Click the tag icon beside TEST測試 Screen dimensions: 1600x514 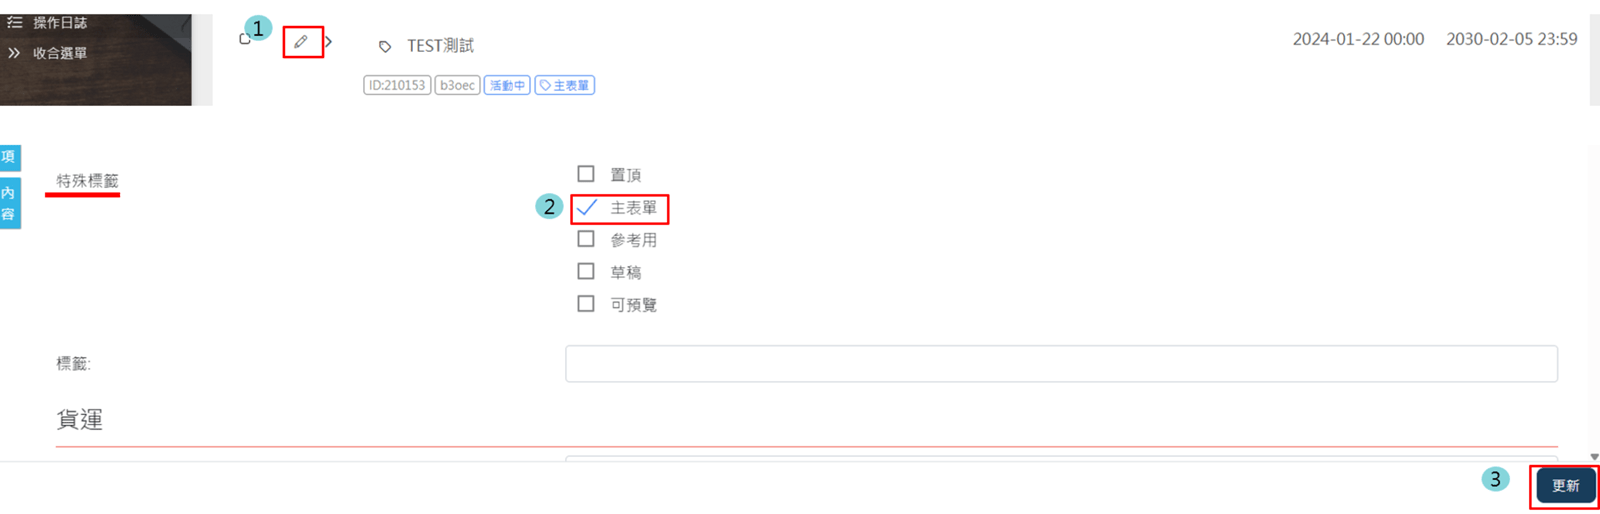tap(385, 46)
